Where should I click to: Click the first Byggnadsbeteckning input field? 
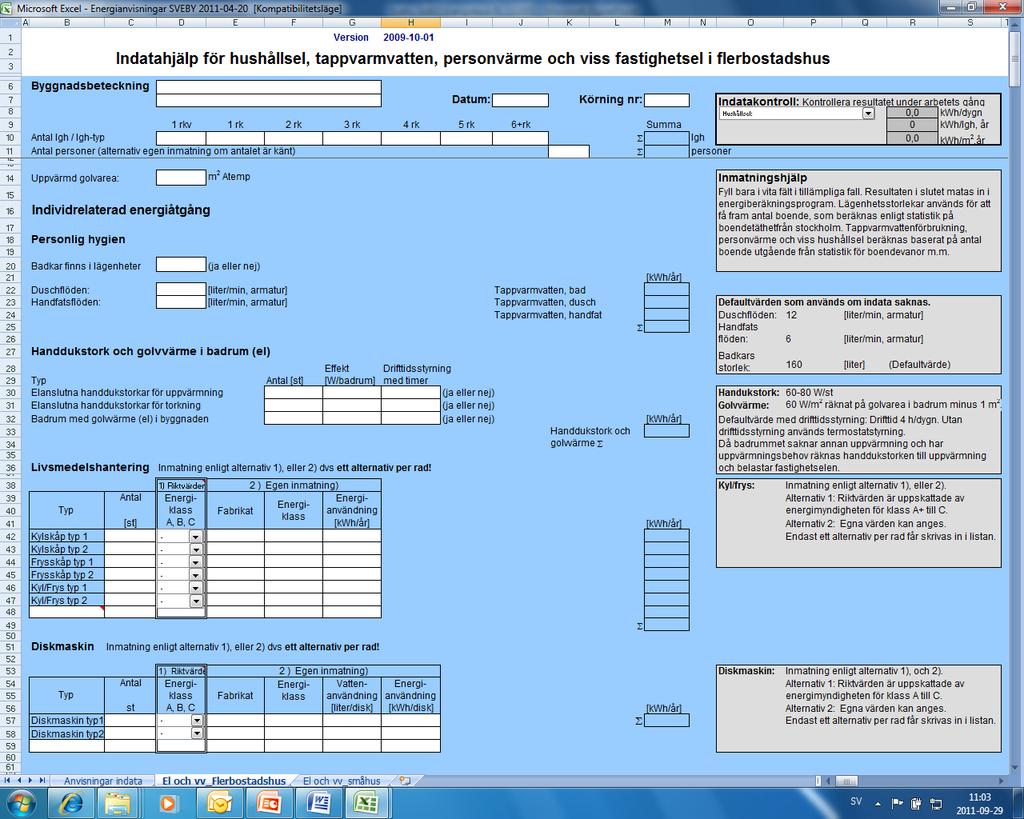(x=268, y=87)
